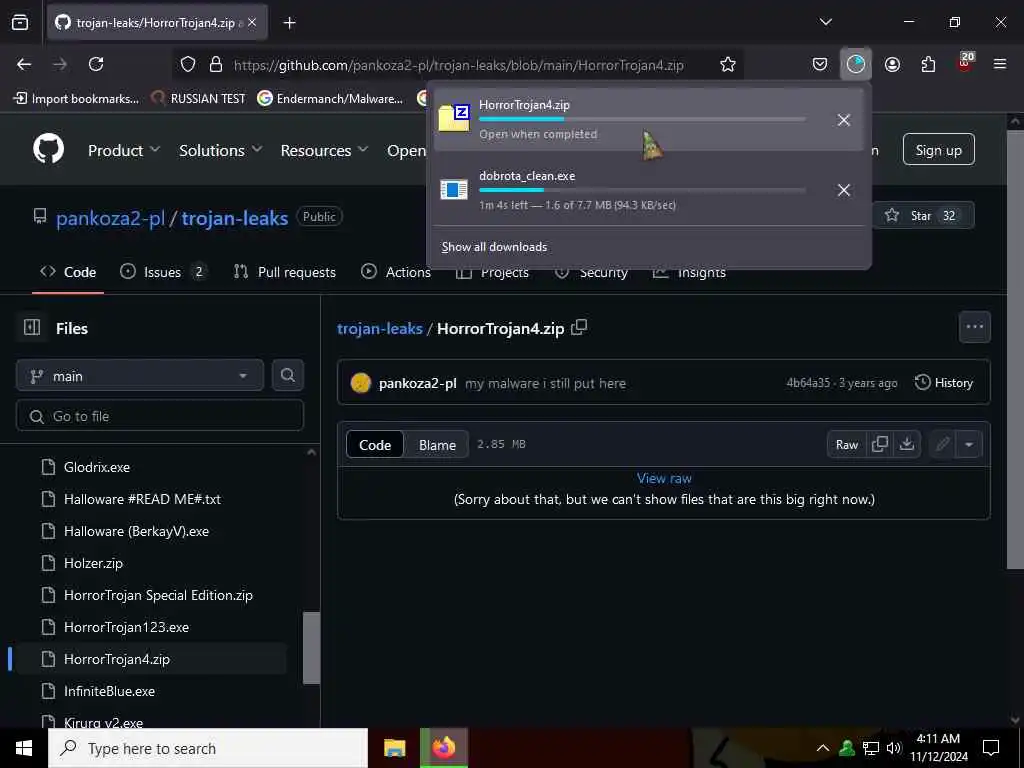Open the notification center icon
Image resolution: width=1024 pixels, height=768 pixels.
click(991, 748)
